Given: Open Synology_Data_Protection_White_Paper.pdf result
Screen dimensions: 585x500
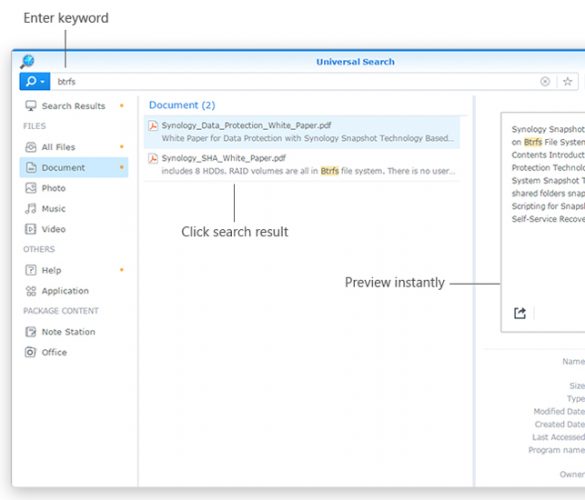Looking at the screenshot, I should pyautogui.click(x=302, y=132).
